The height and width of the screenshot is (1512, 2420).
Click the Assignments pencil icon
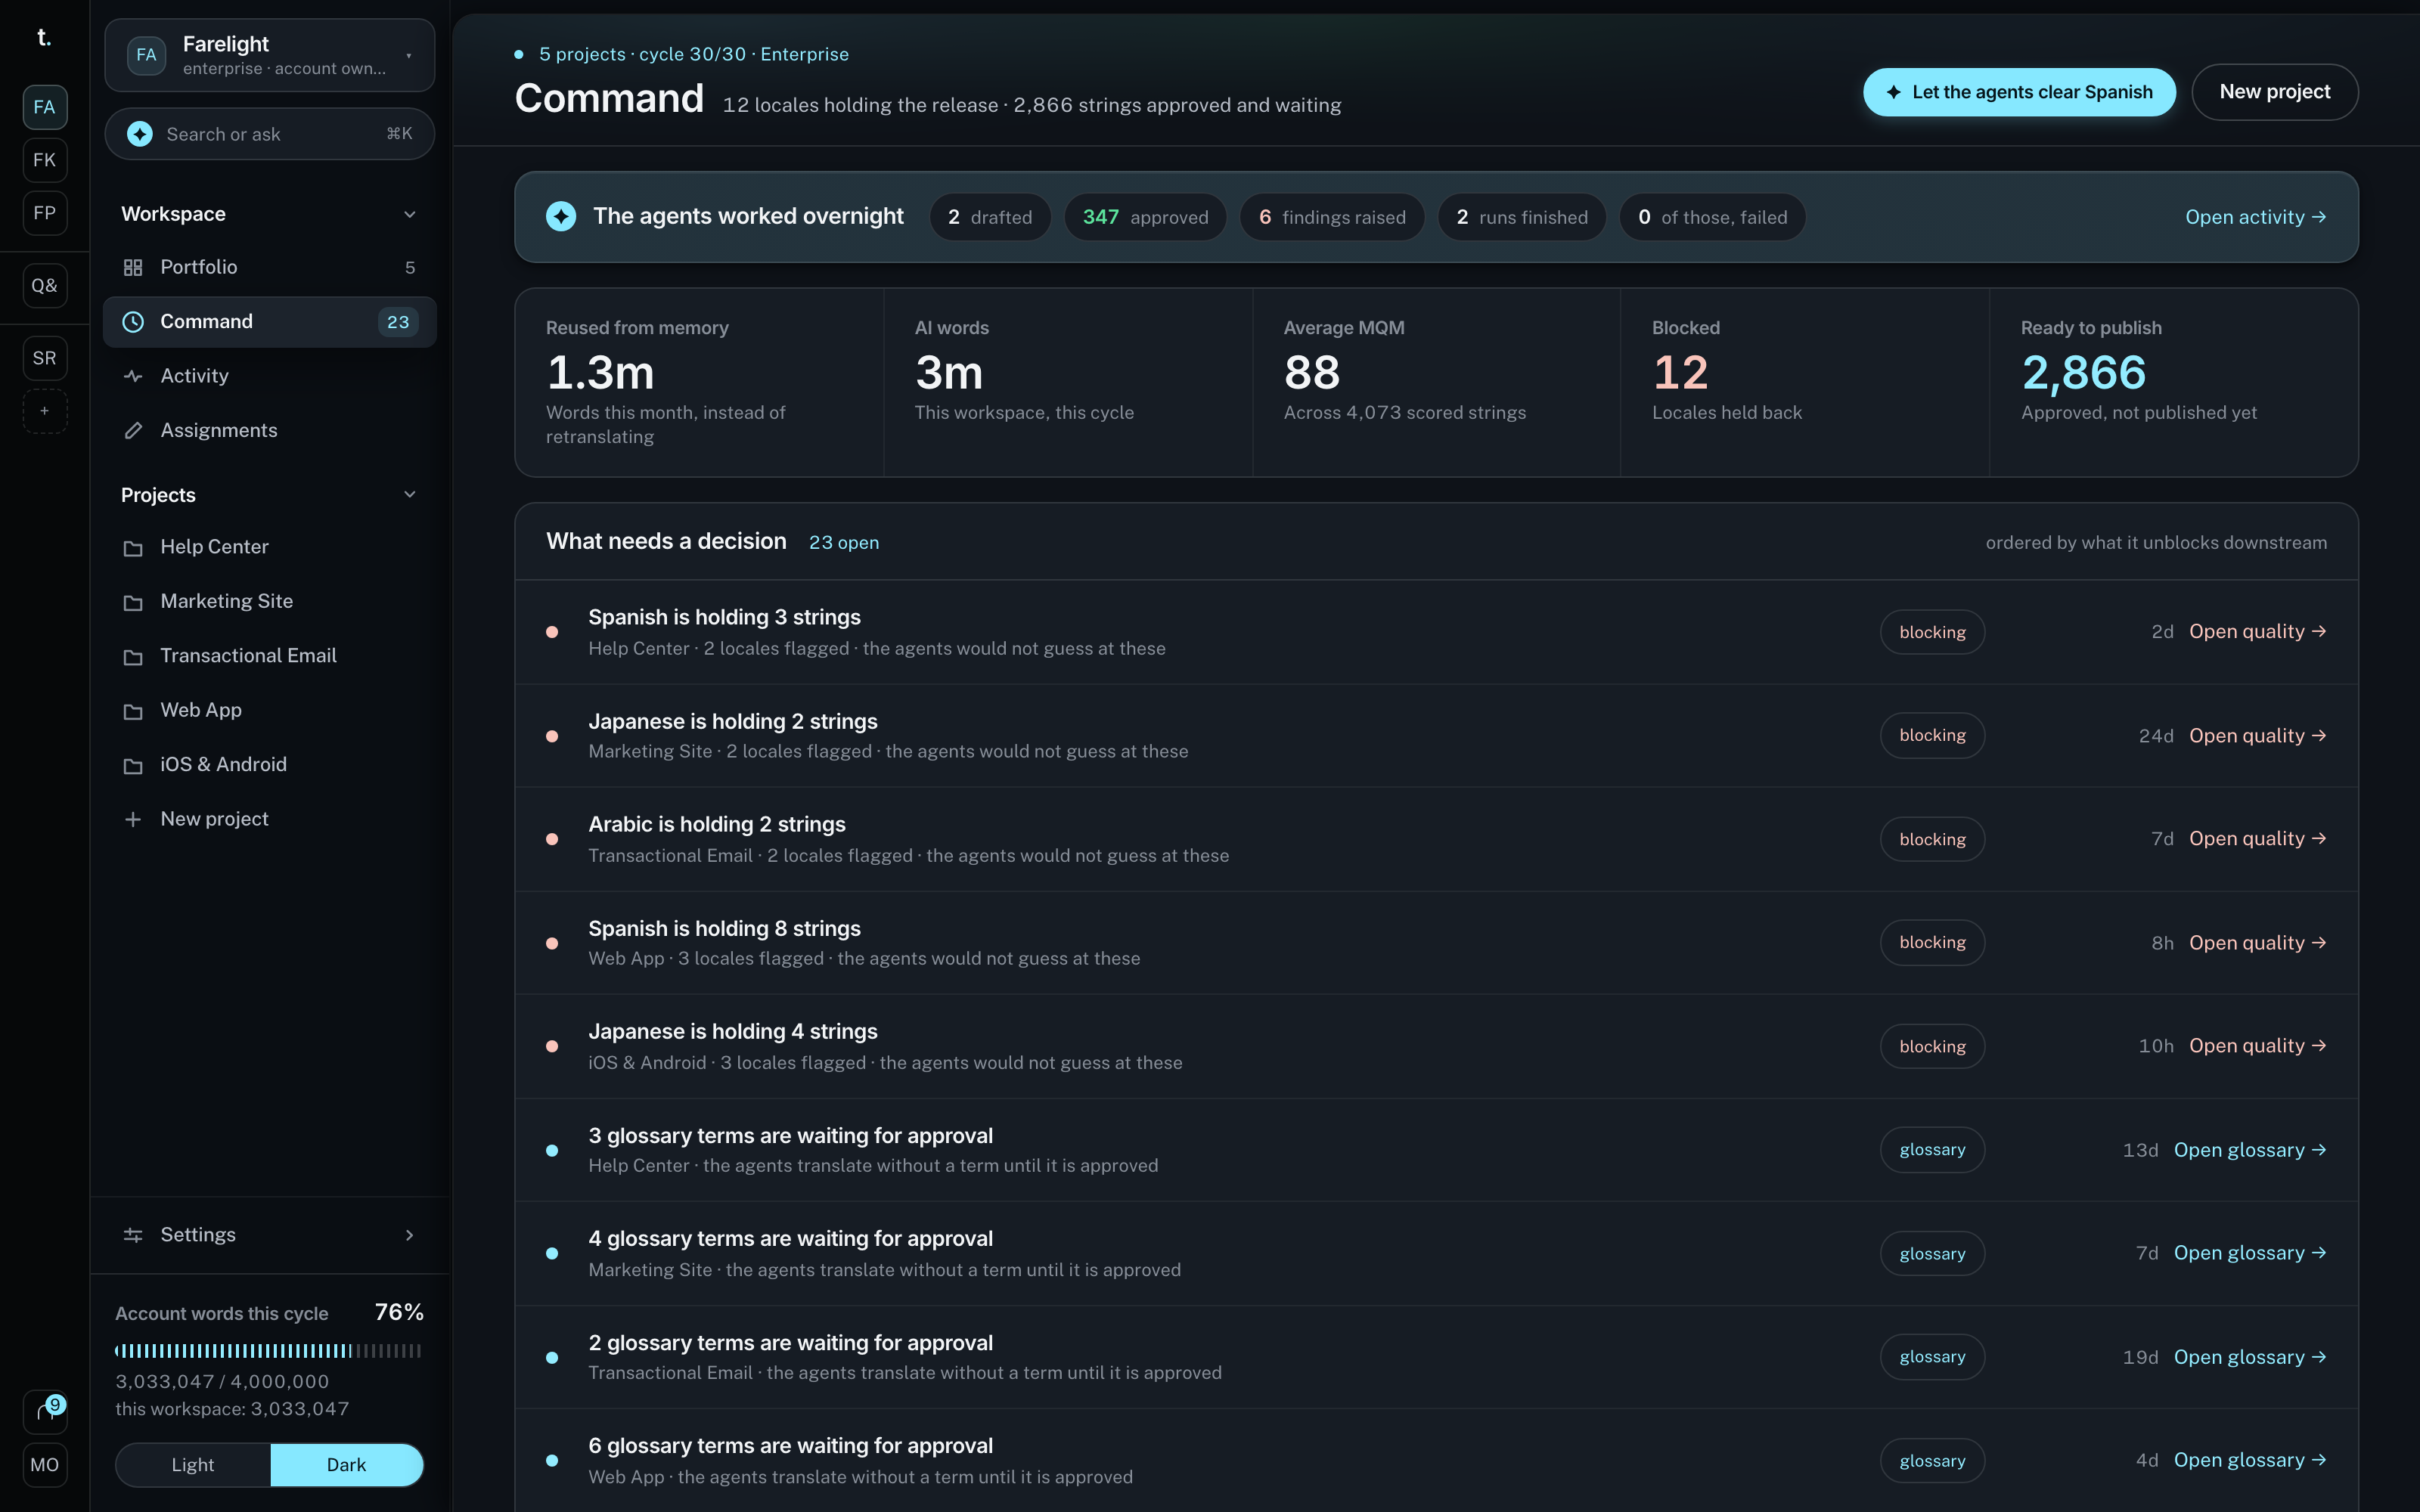point(133,431)
